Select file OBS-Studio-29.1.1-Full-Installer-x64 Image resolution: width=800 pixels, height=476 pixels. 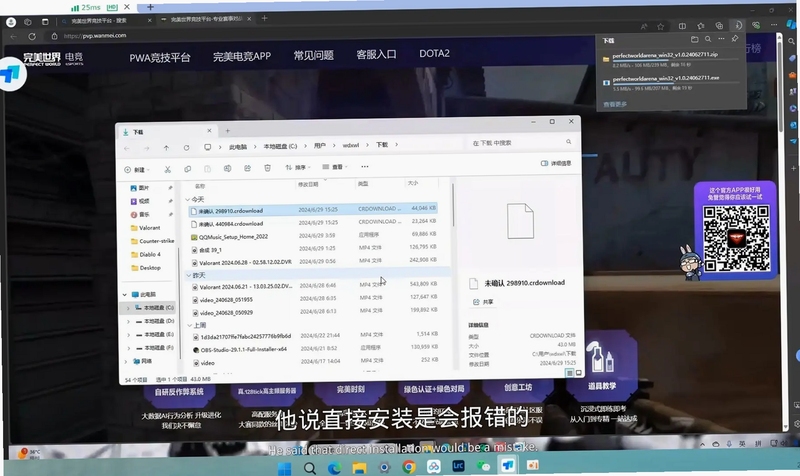click(x=243, y=349)
